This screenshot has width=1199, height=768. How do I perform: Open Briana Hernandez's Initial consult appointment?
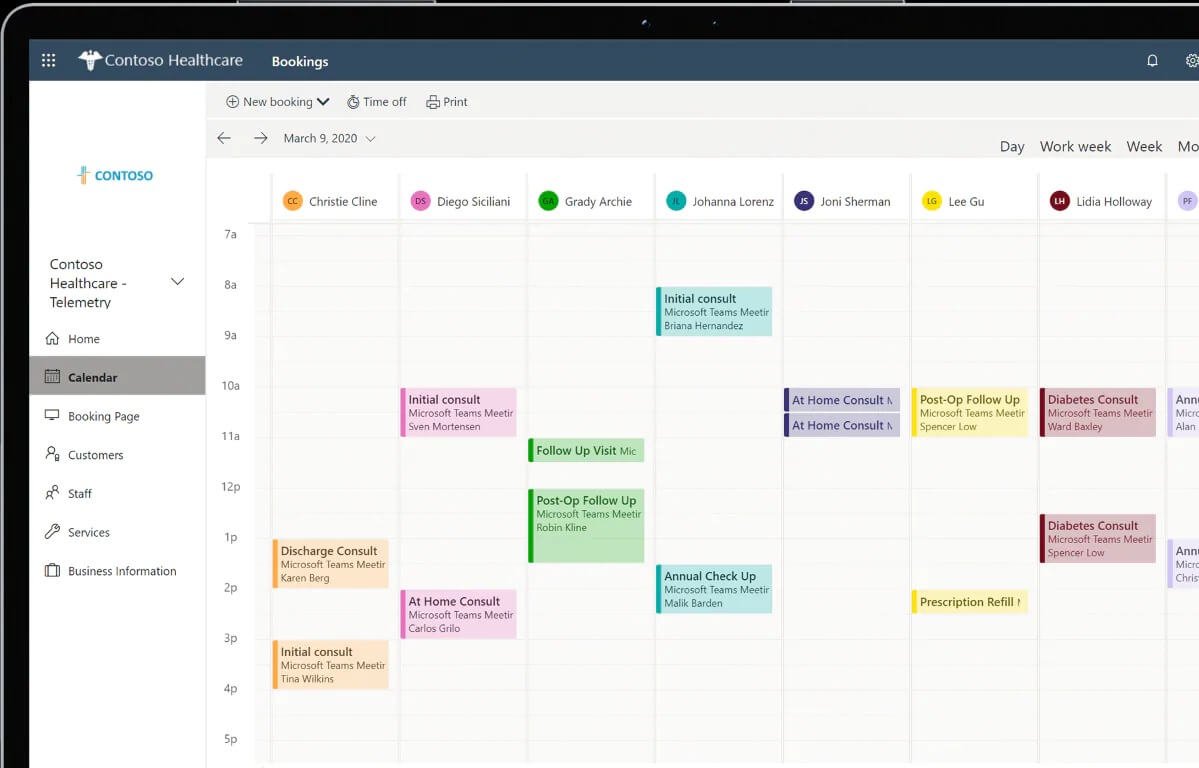point(713,310)
